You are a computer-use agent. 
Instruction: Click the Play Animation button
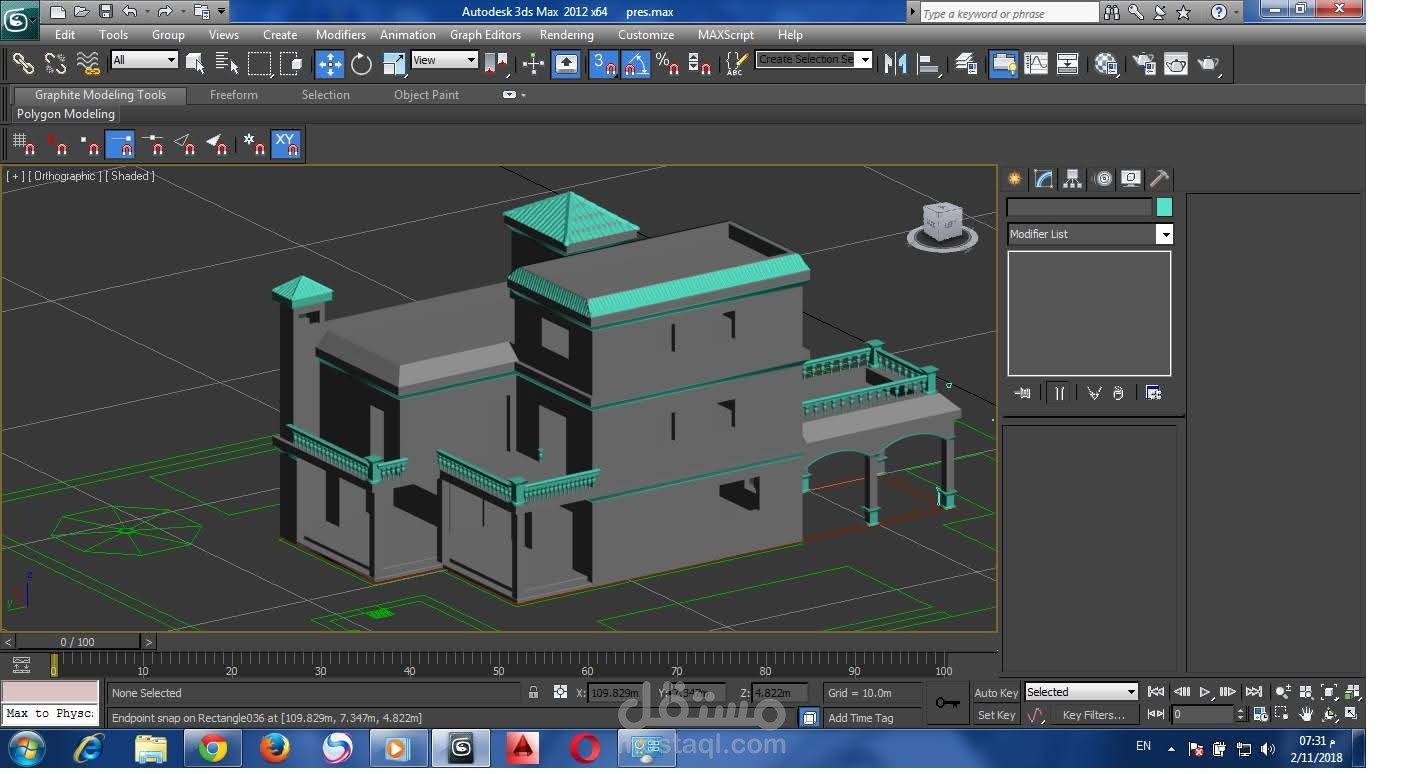pyautogui.click(x=1205, y=692)
